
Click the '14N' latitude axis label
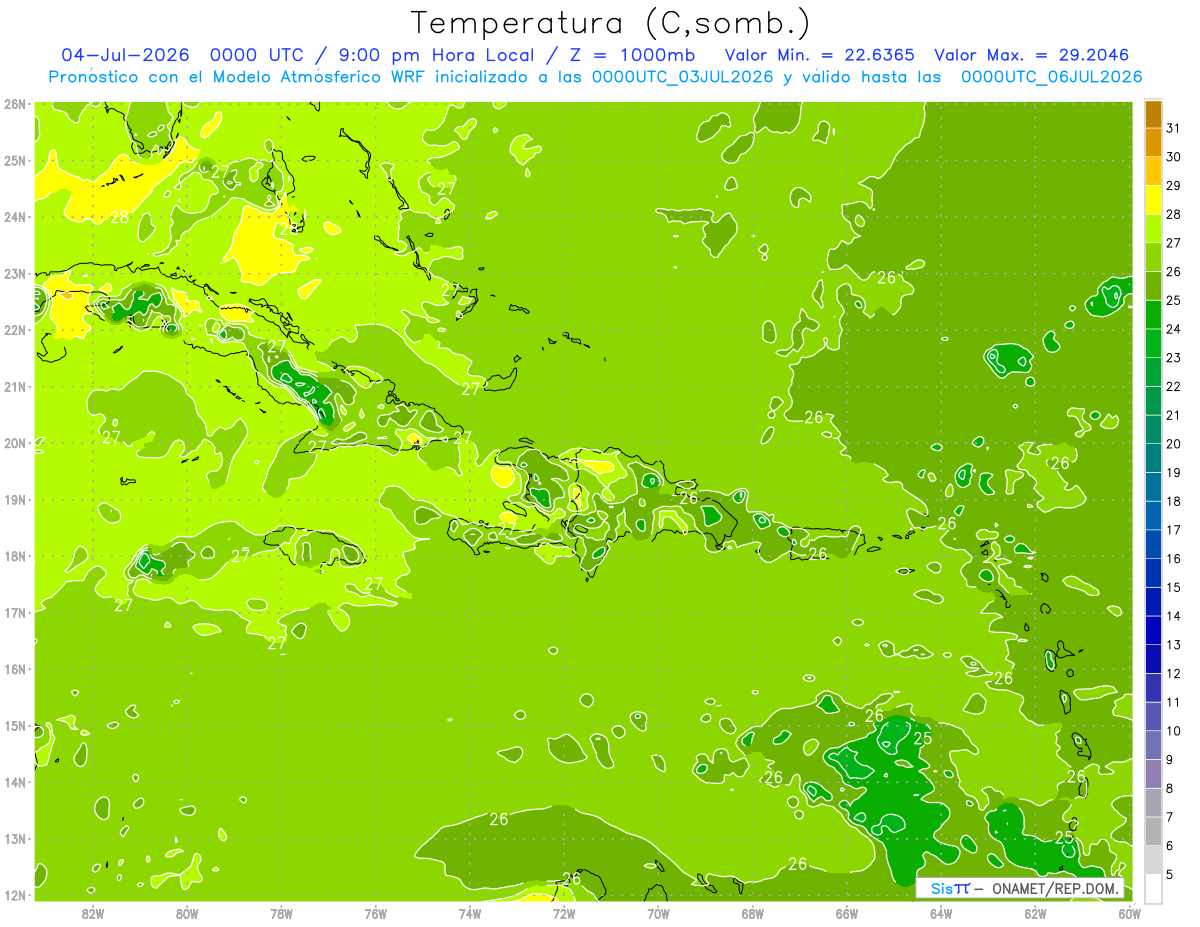coord(14,782)
